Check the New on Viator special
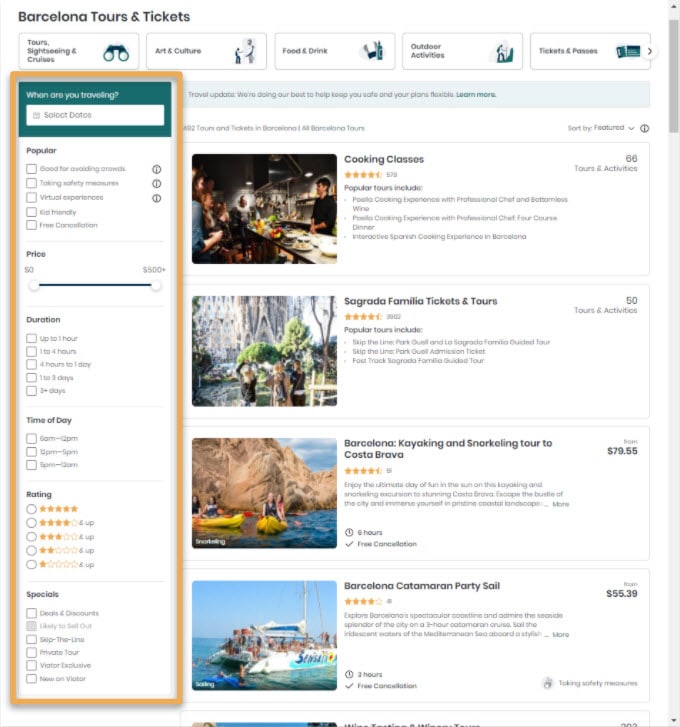Screen dimensions: 680x727 [32, 678]
